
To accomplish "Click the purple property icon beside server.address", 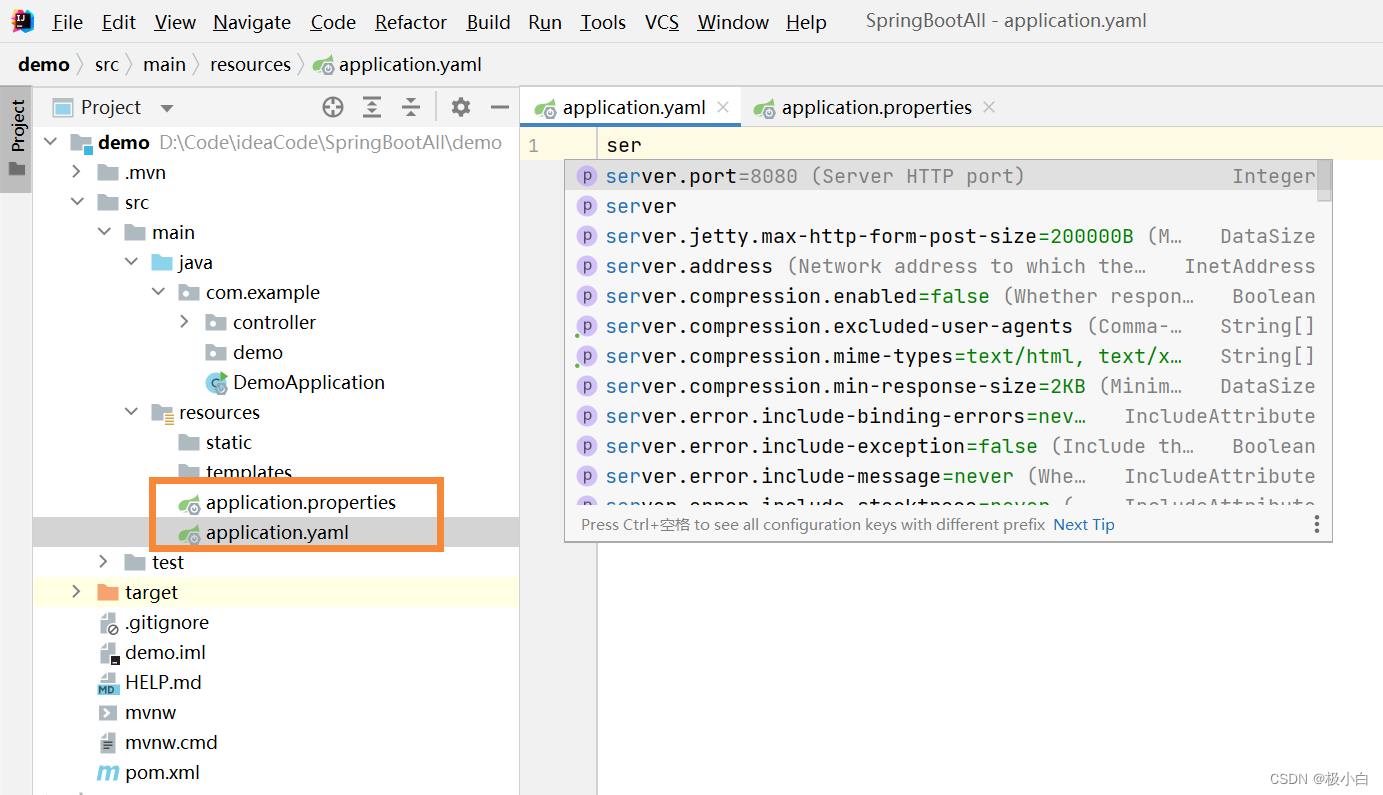I will coord(587,266).
